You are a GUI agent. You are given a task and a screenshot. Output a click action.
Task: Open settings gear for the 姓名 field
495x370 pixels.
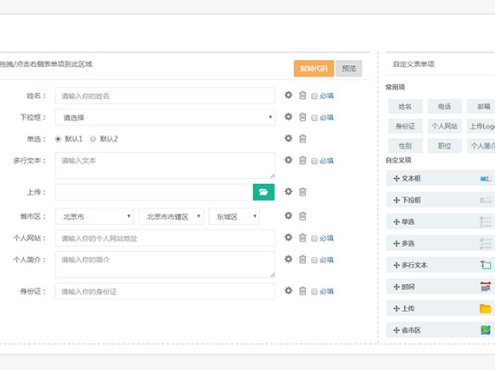(288, 95)
